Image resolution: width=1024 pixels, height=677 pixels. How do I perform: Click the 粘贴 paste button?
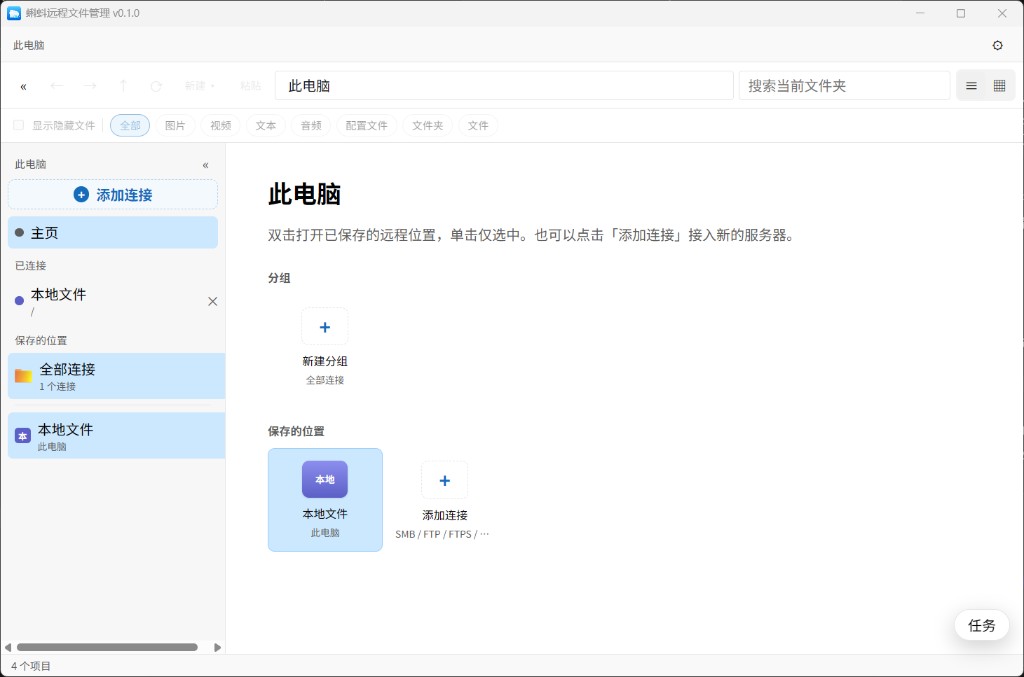tap(250, 86)
